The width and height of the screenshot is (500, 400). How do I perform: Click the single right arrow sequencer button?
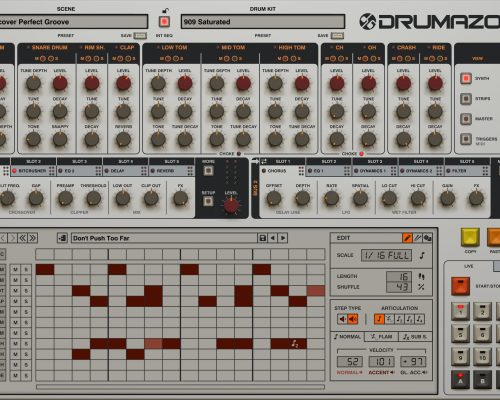coord(13,238)
